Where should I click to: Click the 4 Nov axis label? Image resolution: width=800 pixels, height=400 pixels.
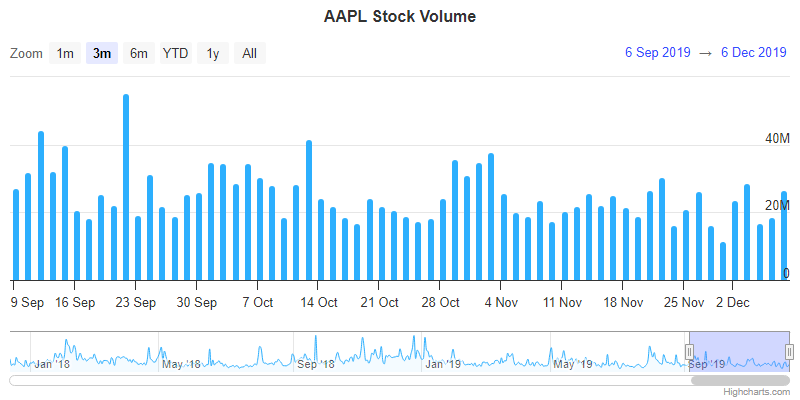click(502, 303)
